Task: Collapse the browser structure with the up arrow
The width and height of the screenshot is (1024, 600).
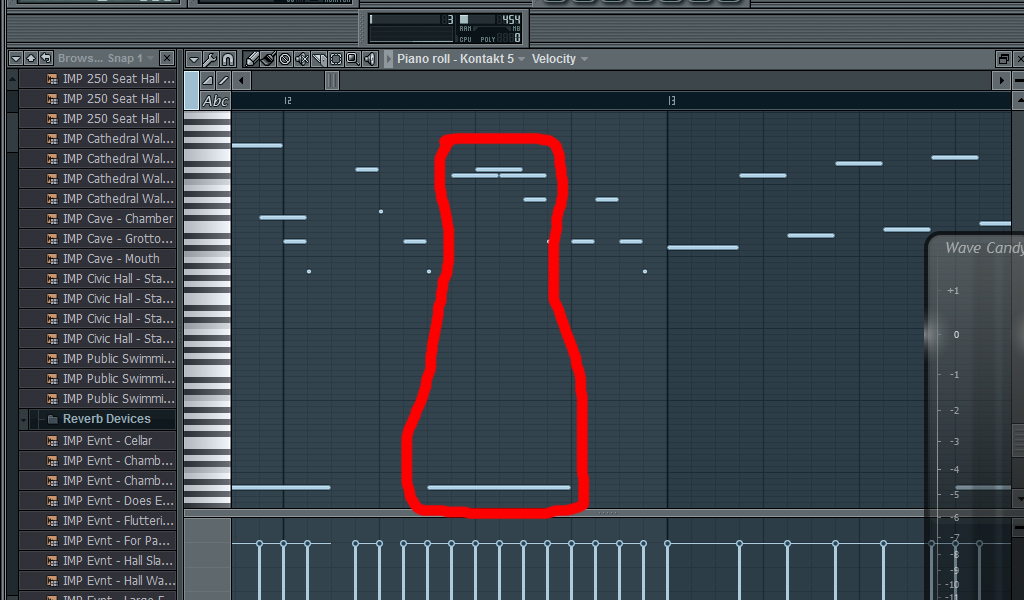Action: (30, 59)
